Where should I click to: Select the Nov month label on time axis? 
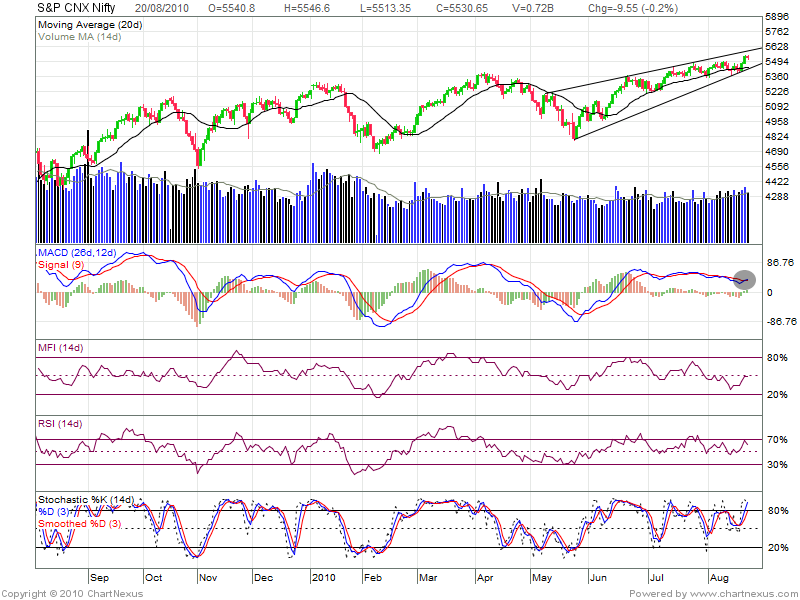[209, 578]
